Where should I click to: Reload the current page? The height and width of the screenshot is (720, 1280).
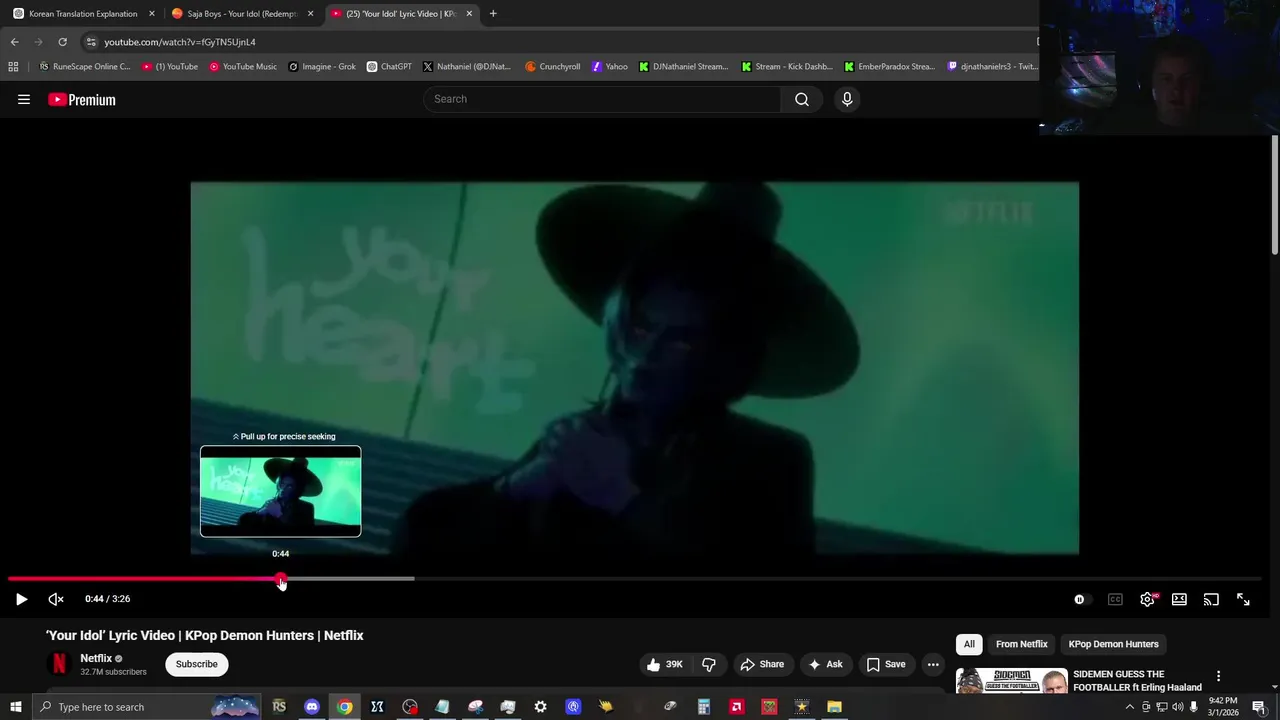pos(62,42)
